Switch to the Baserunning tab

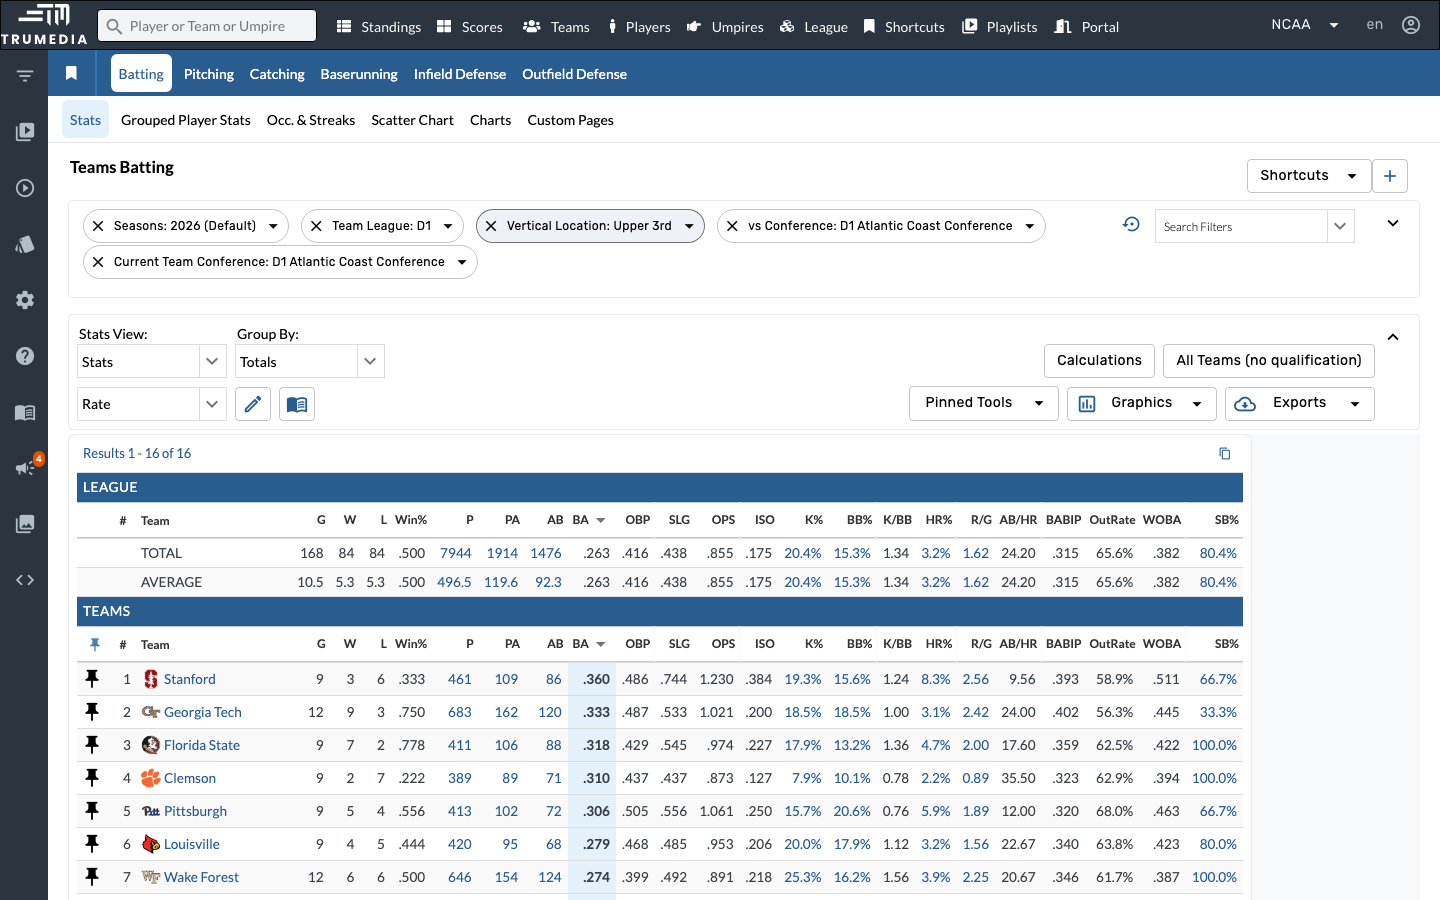click(x=359, y=74)
